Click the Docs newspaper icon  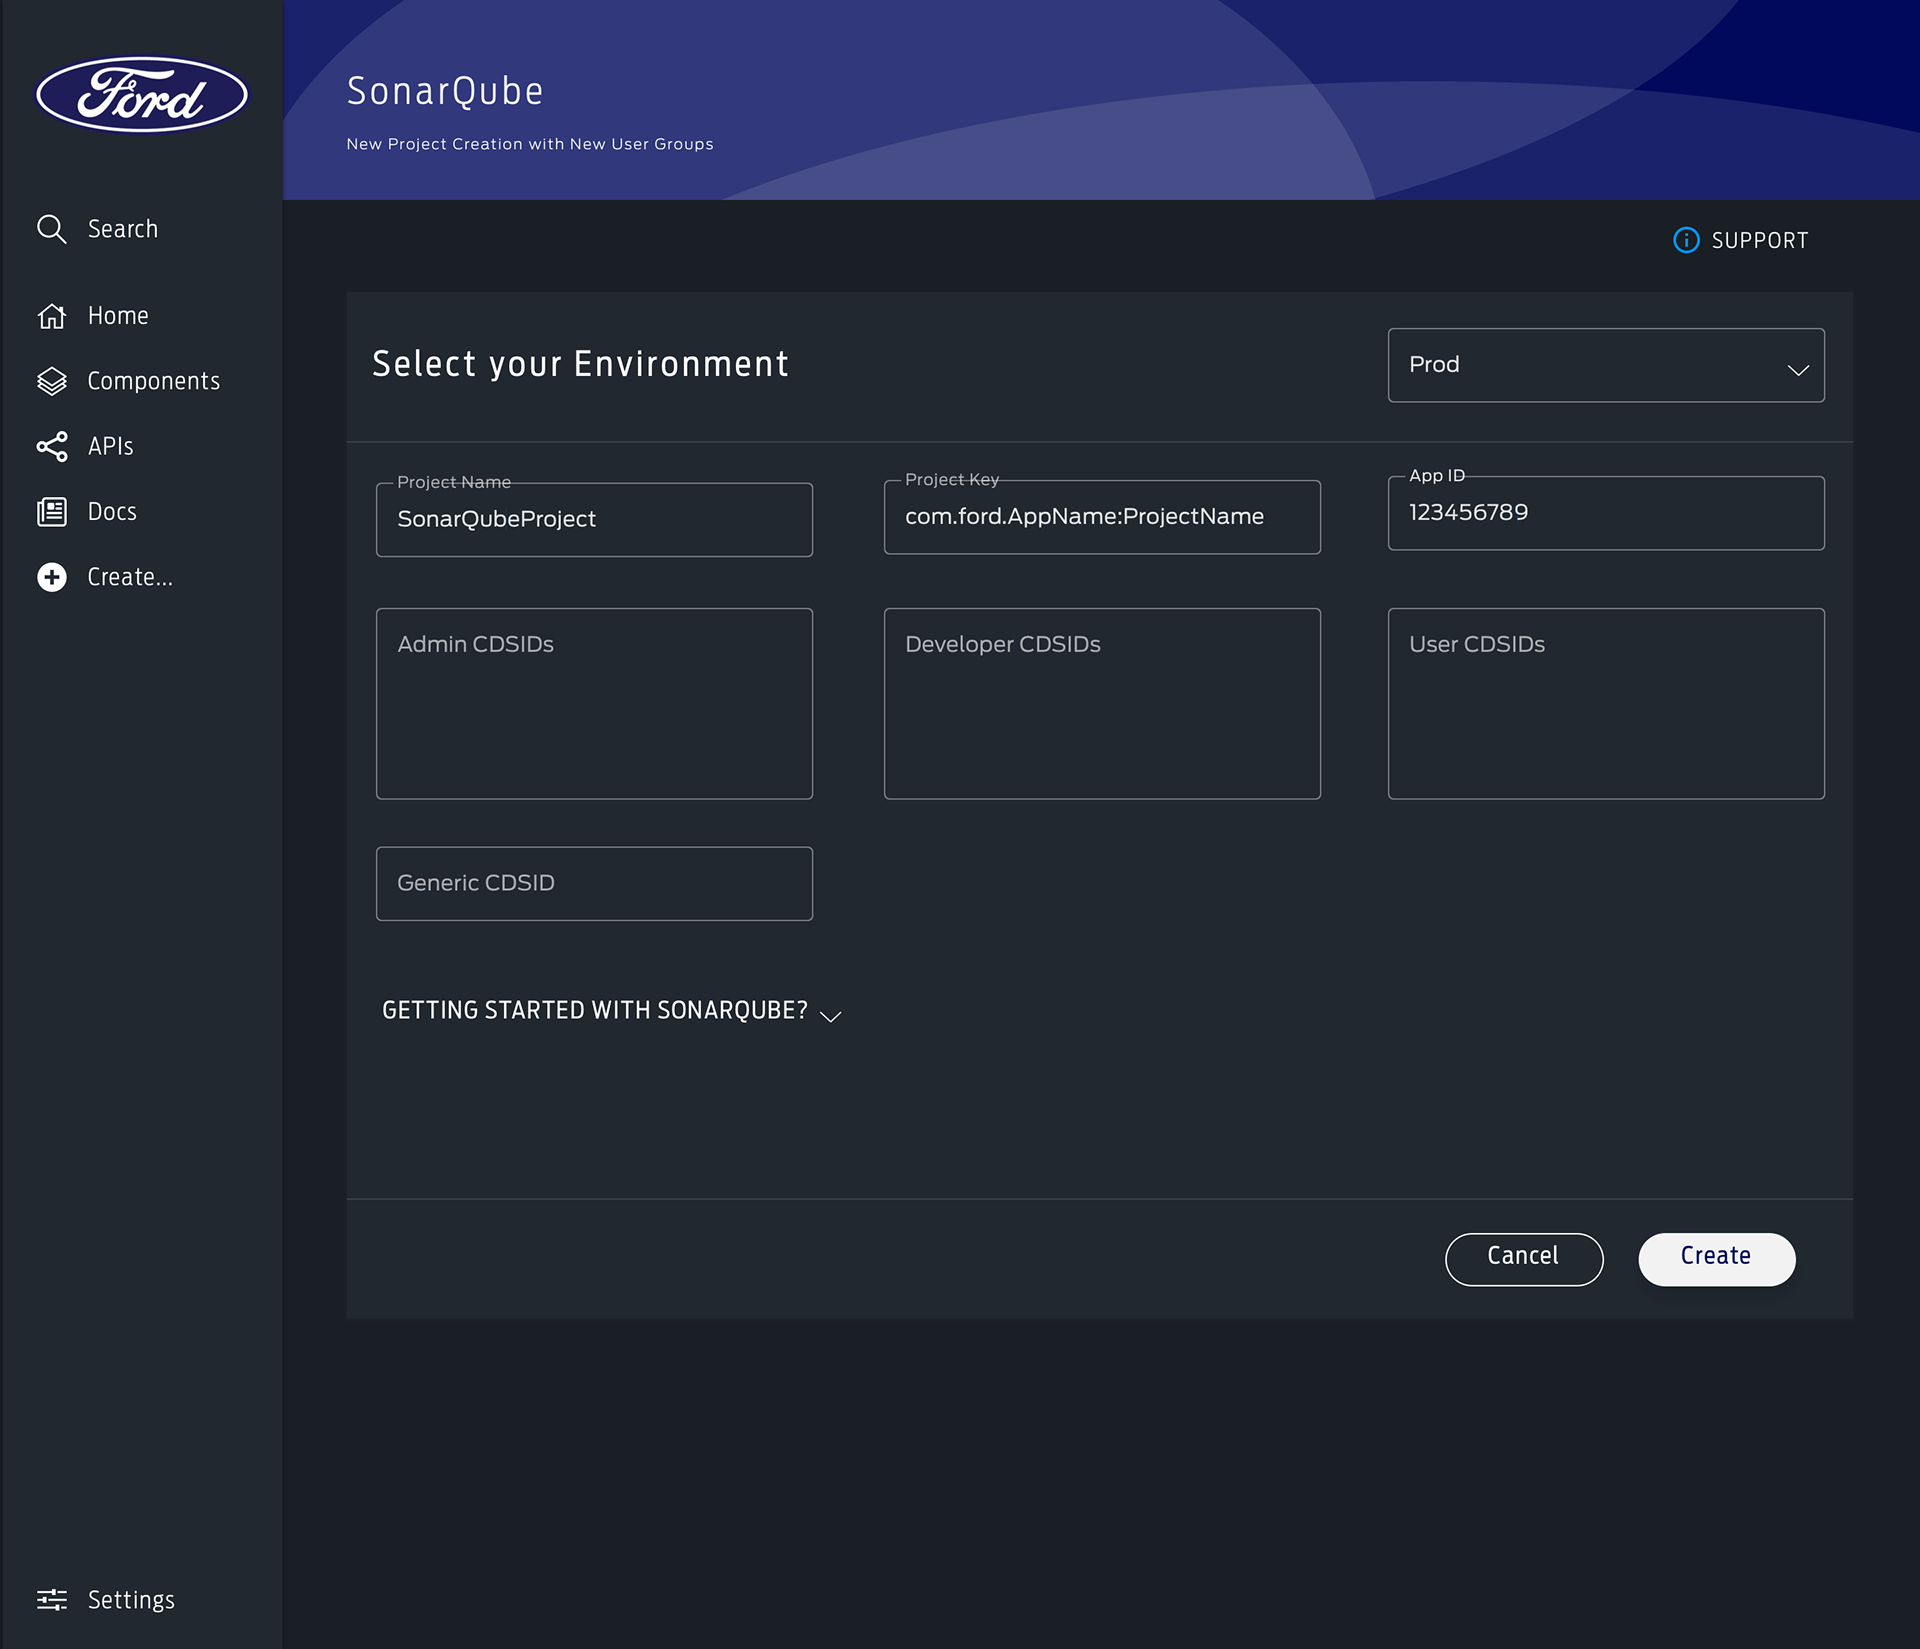(x=52, y=512)
